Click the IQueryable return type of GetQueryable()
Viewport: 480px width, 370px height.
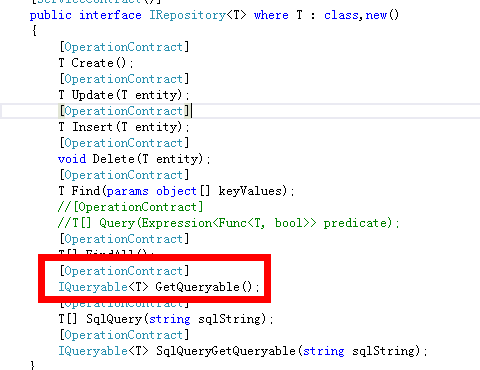pos(93,287)
